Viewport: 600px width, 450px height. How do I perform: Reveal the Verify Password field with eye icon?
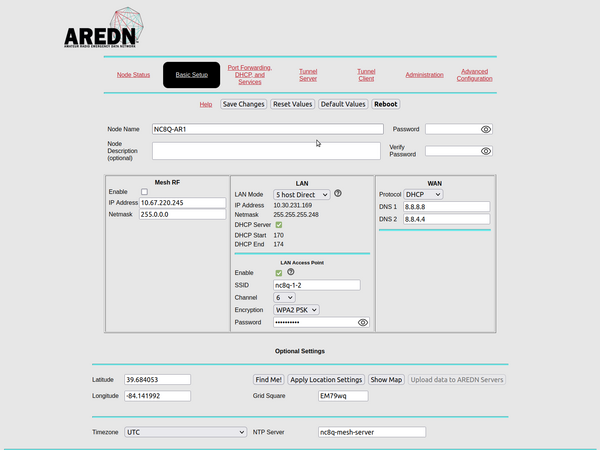click(486, 151)
